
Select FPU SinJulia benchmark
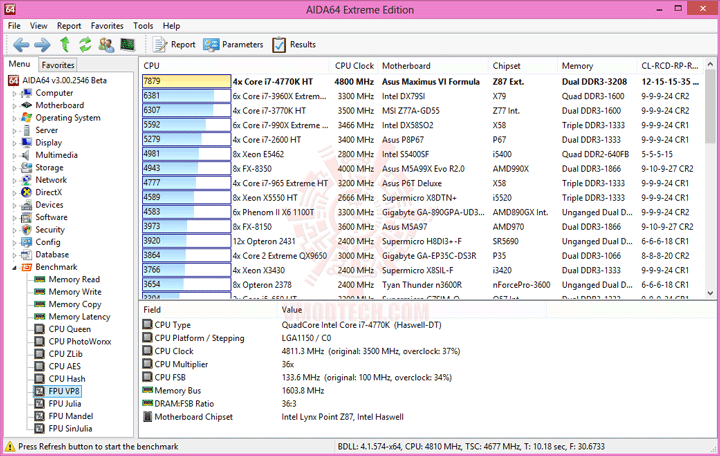point(70,428)
